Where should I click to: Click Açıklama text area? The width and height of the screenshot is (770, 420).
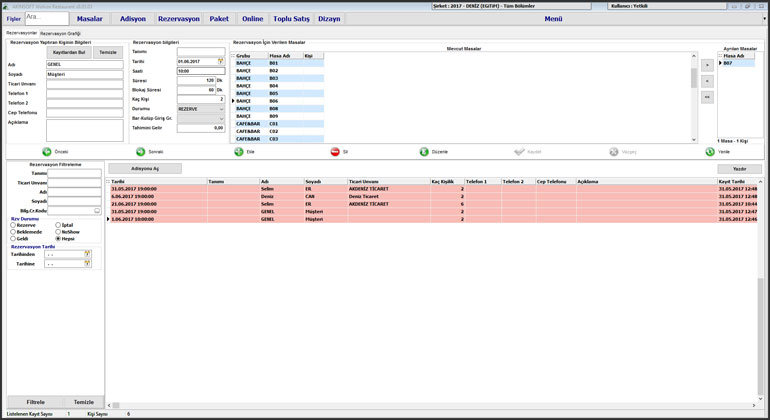(84, 130)
